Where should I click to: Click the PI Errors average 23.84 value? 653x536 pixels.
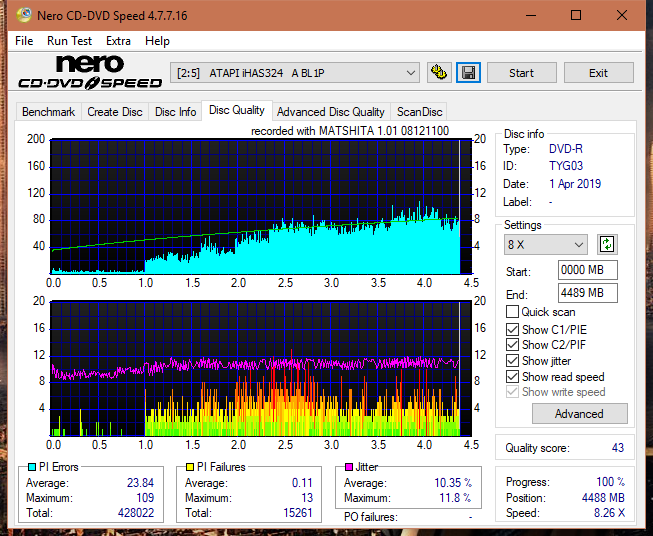click(140, 483)
